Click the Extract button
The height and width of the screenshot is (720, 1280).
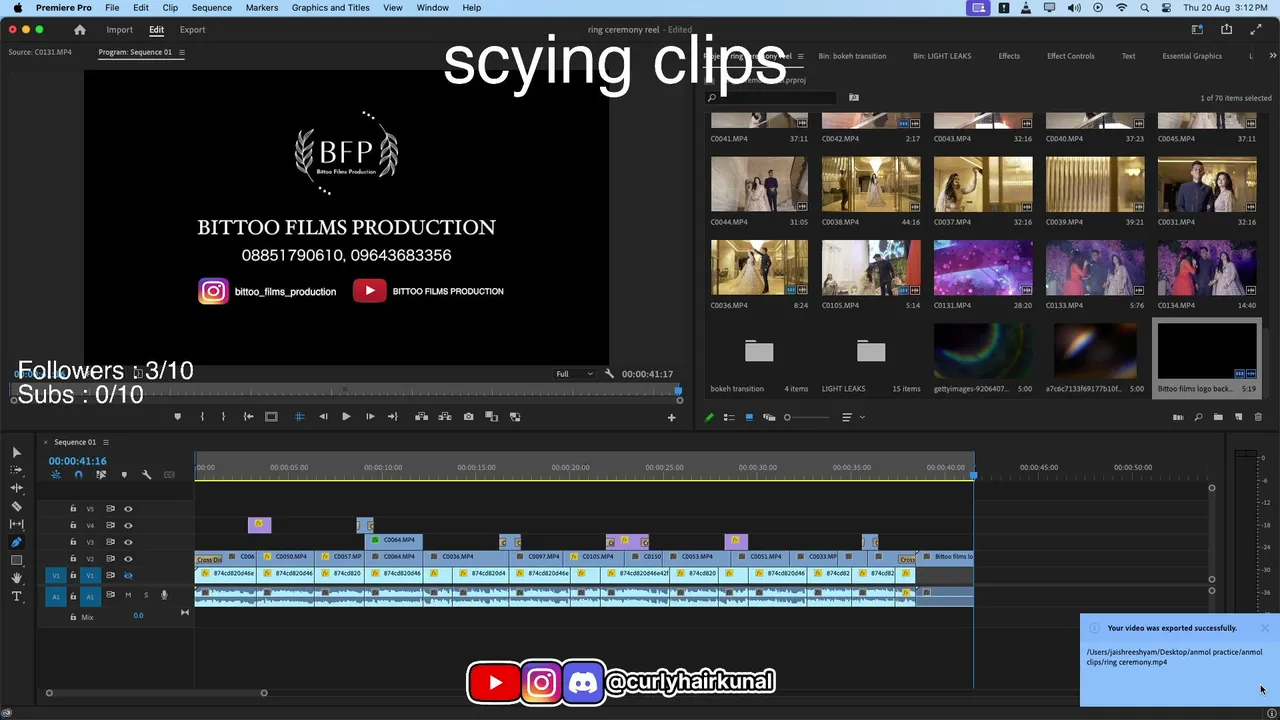[x=445, y=417]
